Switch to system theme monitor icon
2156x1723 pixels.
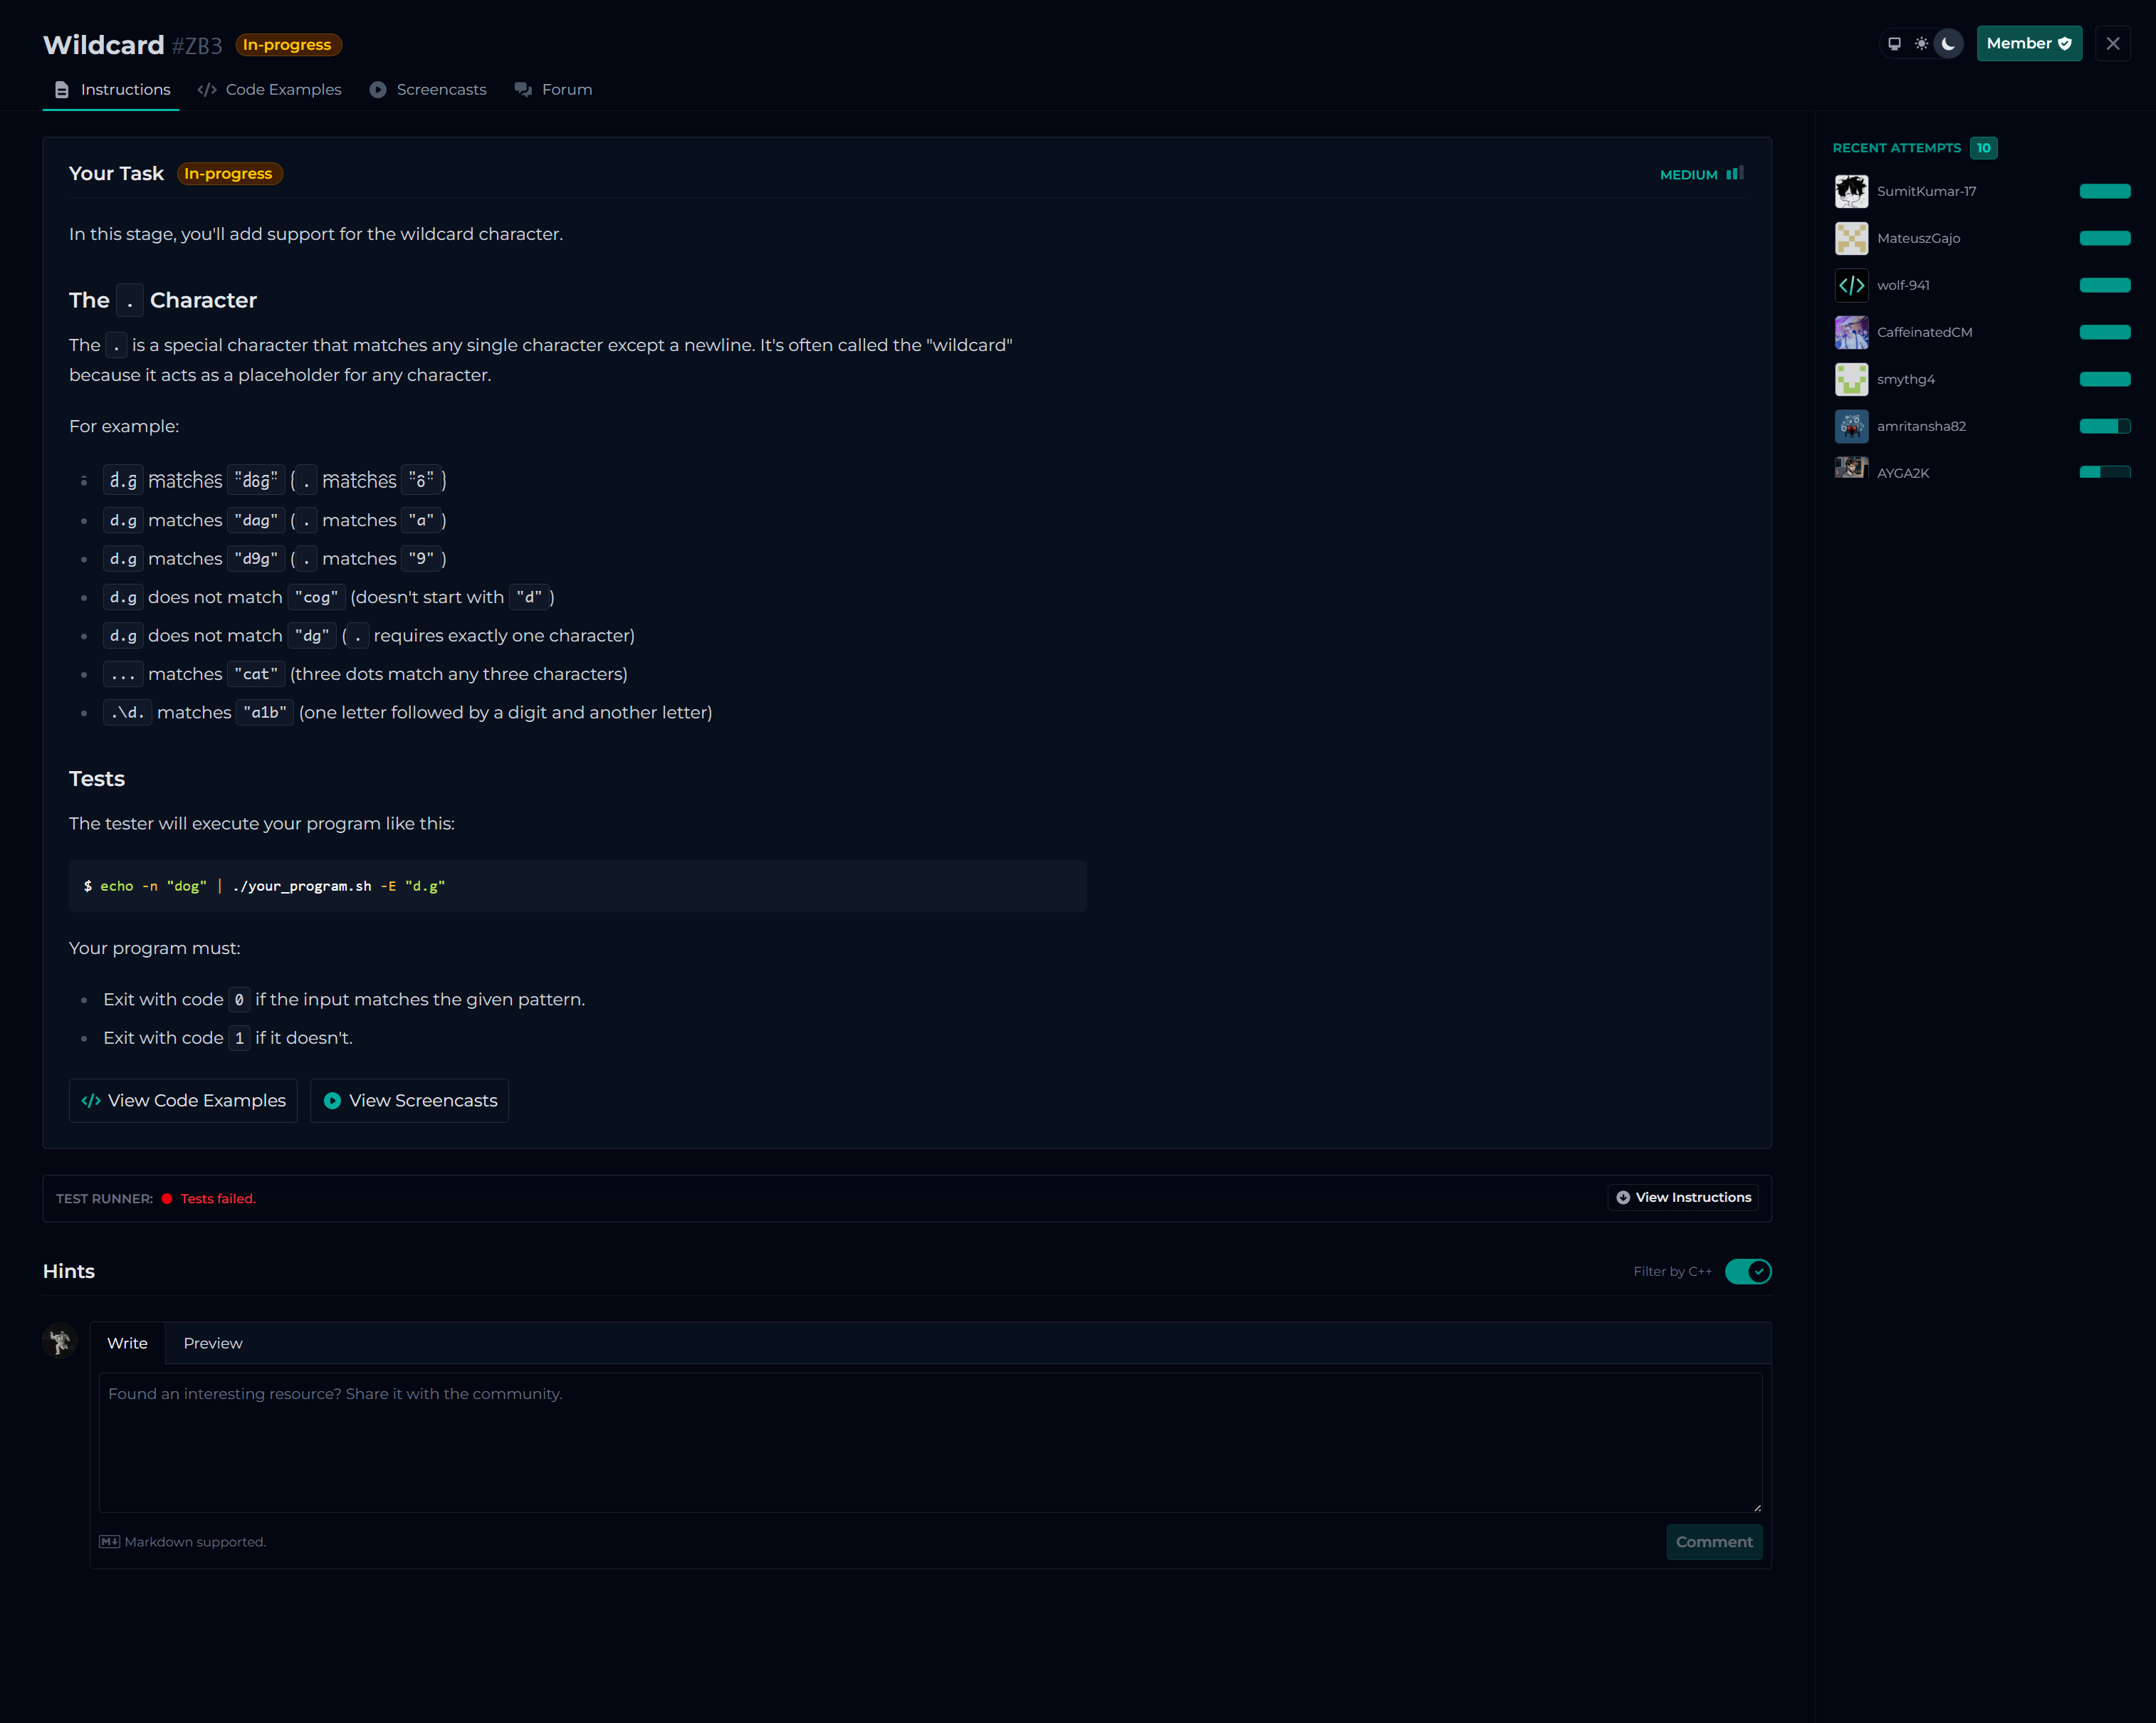1893,44
